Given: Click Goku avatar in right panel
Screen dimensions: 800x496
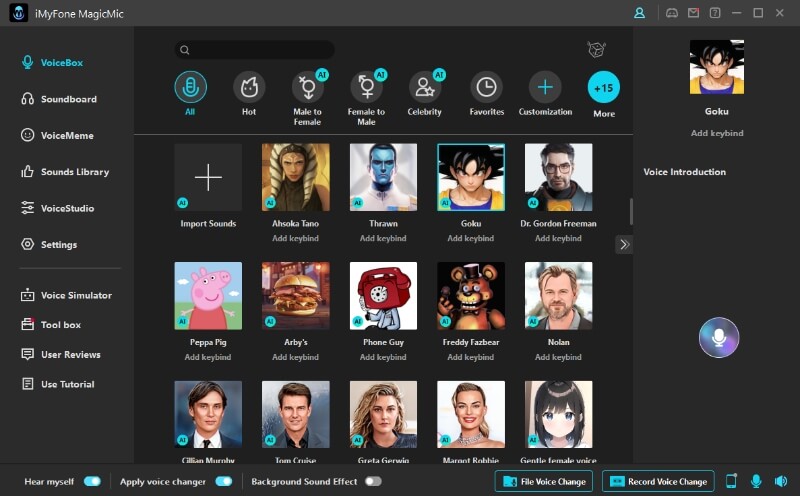Looking at the screenshot, I should point(717,67).
